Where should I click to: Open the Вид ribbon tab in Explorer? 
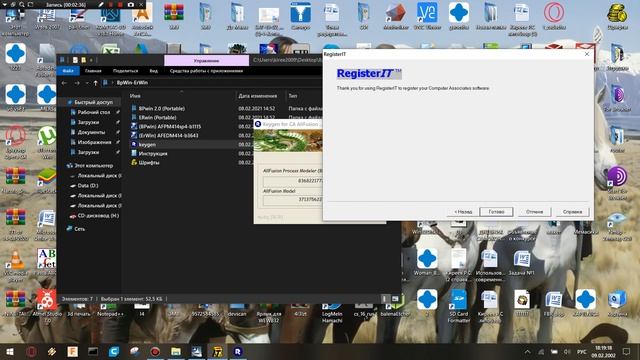click(x=153, y=71)
